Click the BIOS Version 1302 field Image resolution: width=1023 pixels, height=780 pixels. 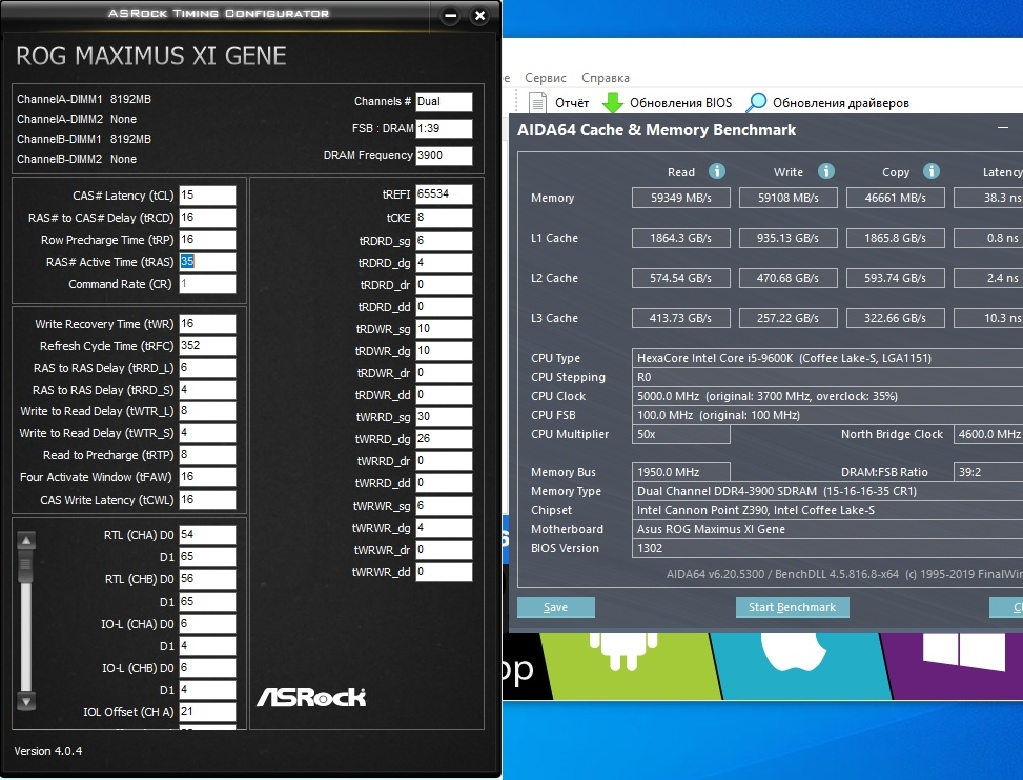[x=827, y=548]
